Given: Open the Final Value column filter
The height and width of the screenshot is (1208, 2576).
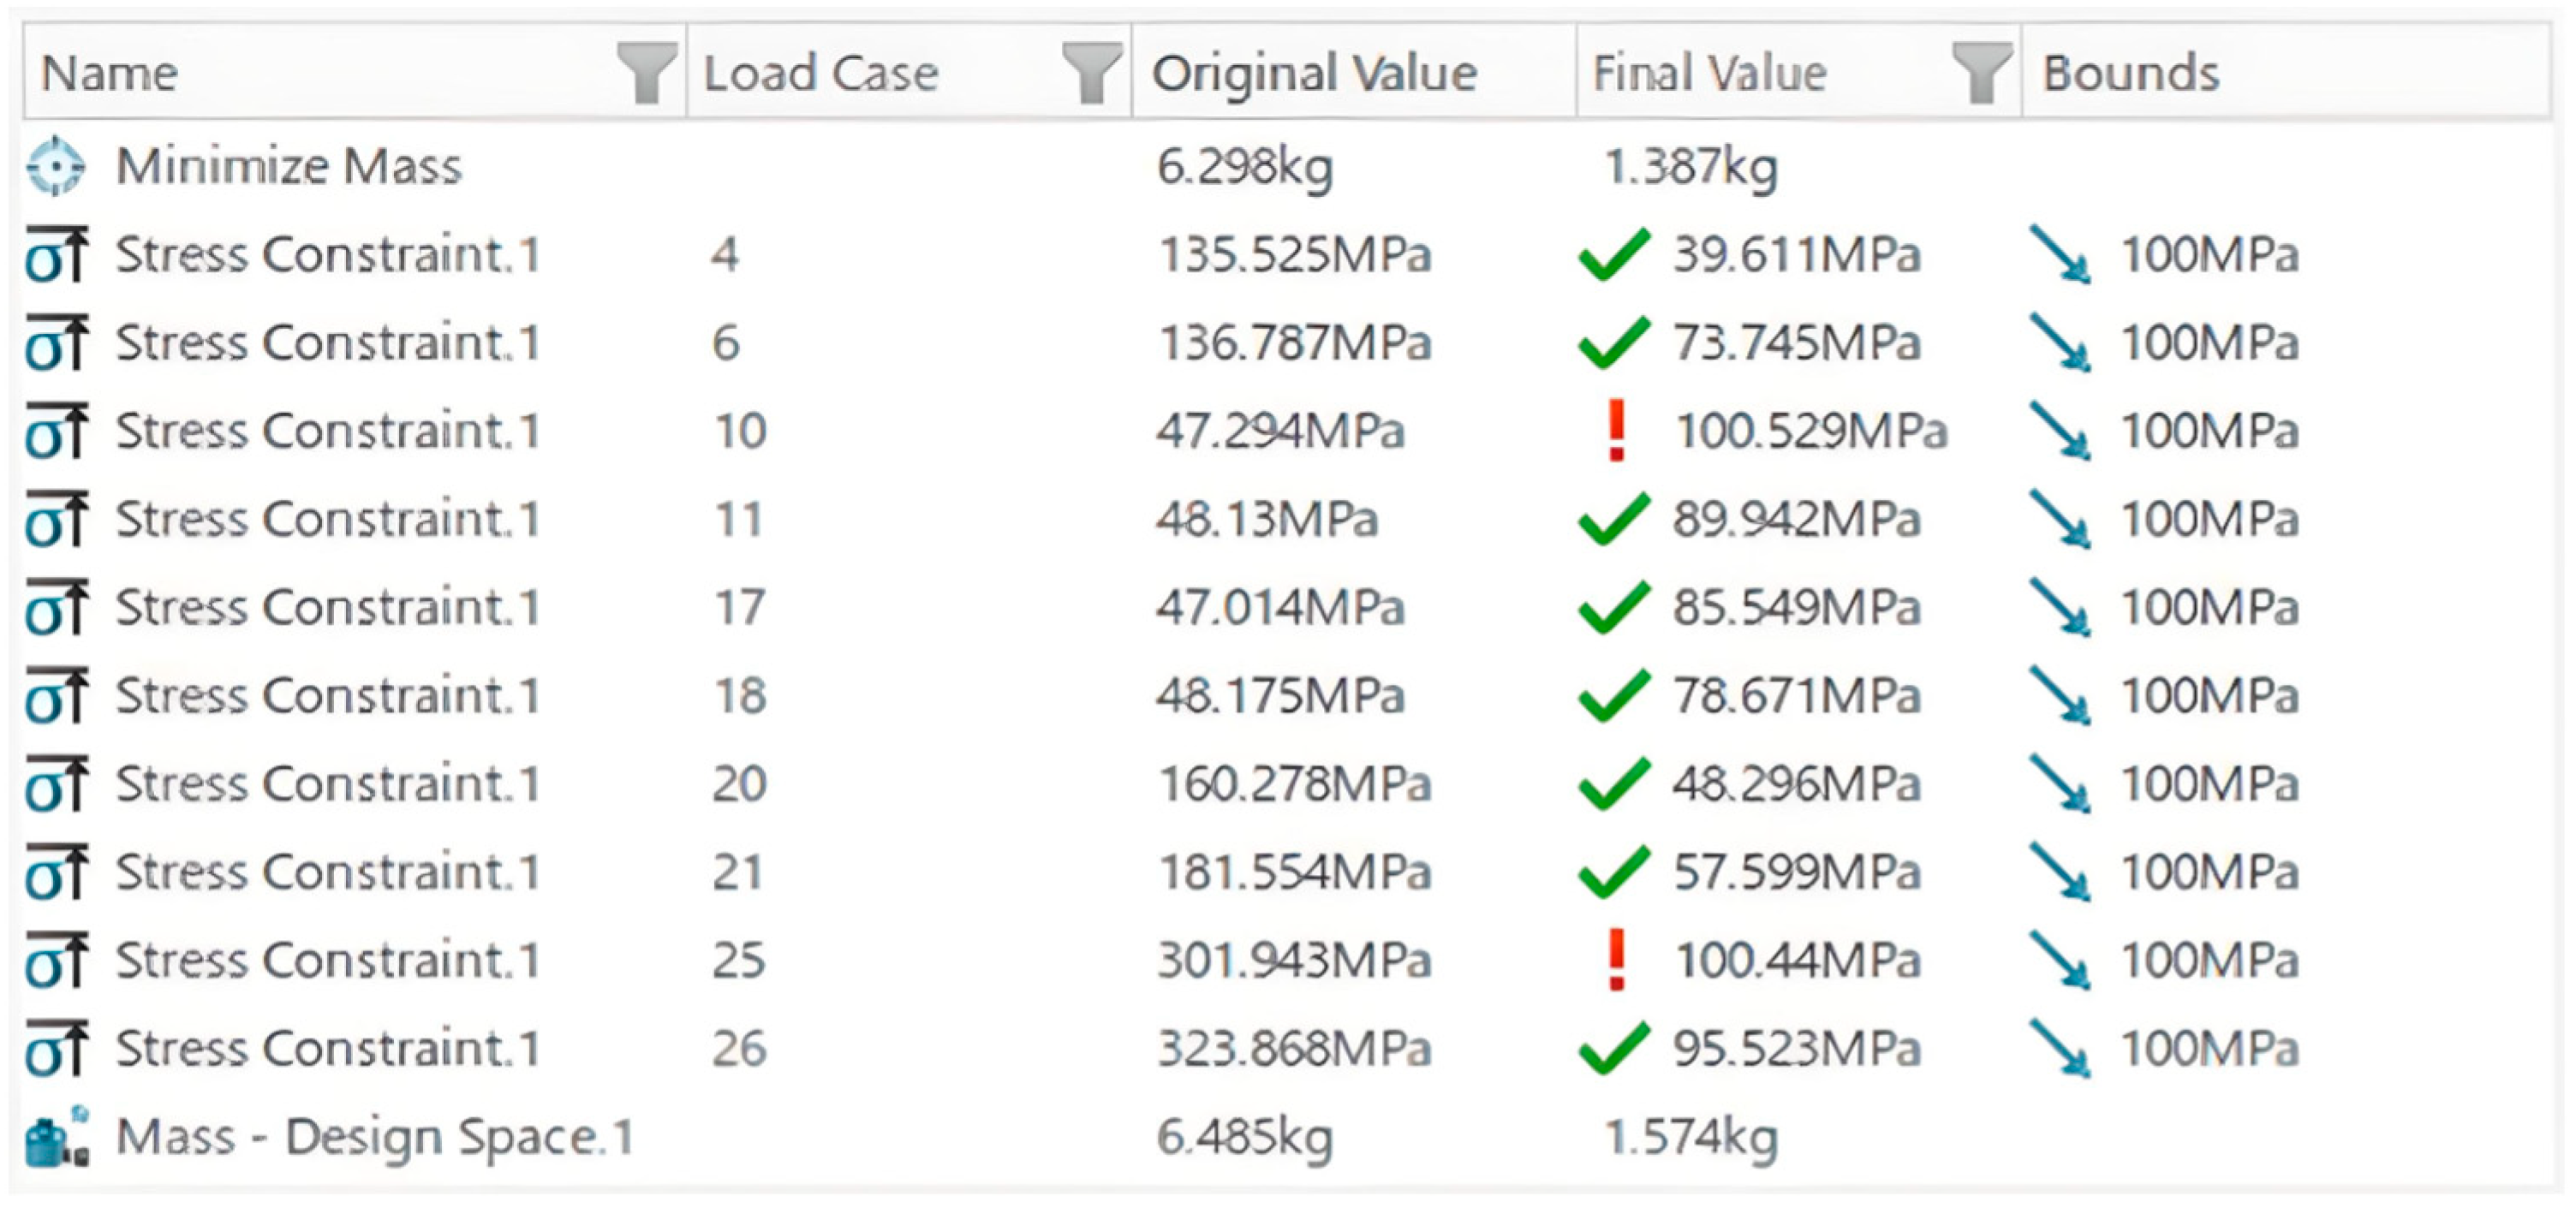Looking at the screenshot, I should 1981,73.
